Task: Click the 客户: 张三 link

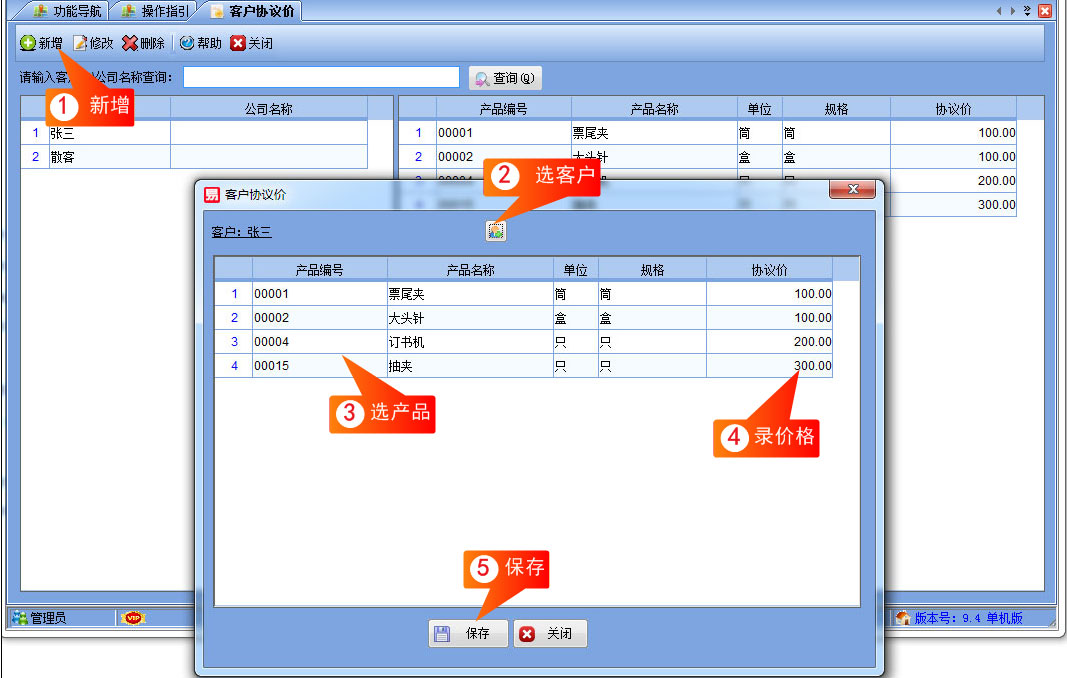Action: [x=241, y=232]
